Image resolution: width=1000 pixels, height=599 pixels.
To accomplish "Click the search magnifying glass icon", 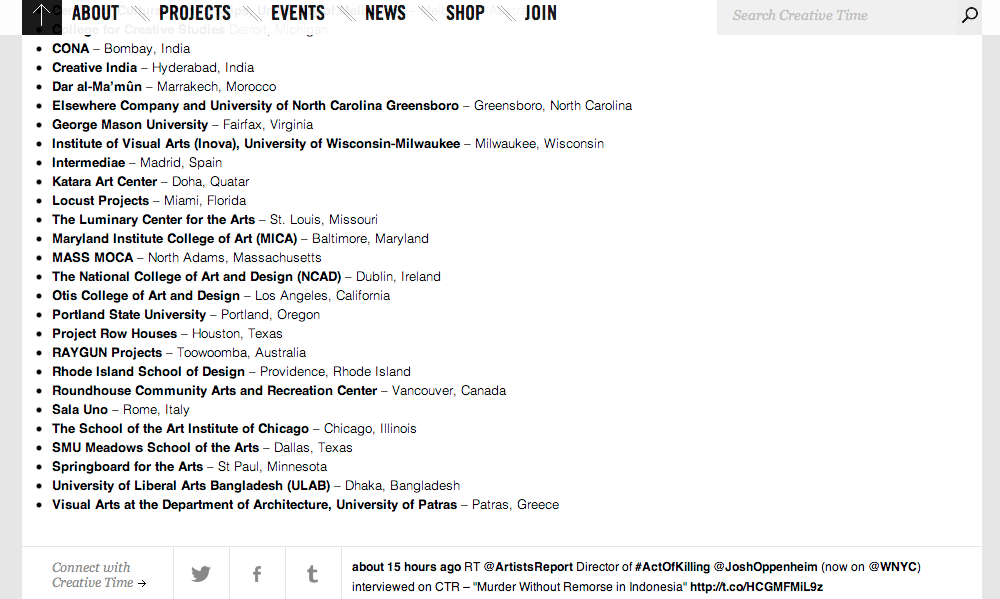I will tap(967, 16).
